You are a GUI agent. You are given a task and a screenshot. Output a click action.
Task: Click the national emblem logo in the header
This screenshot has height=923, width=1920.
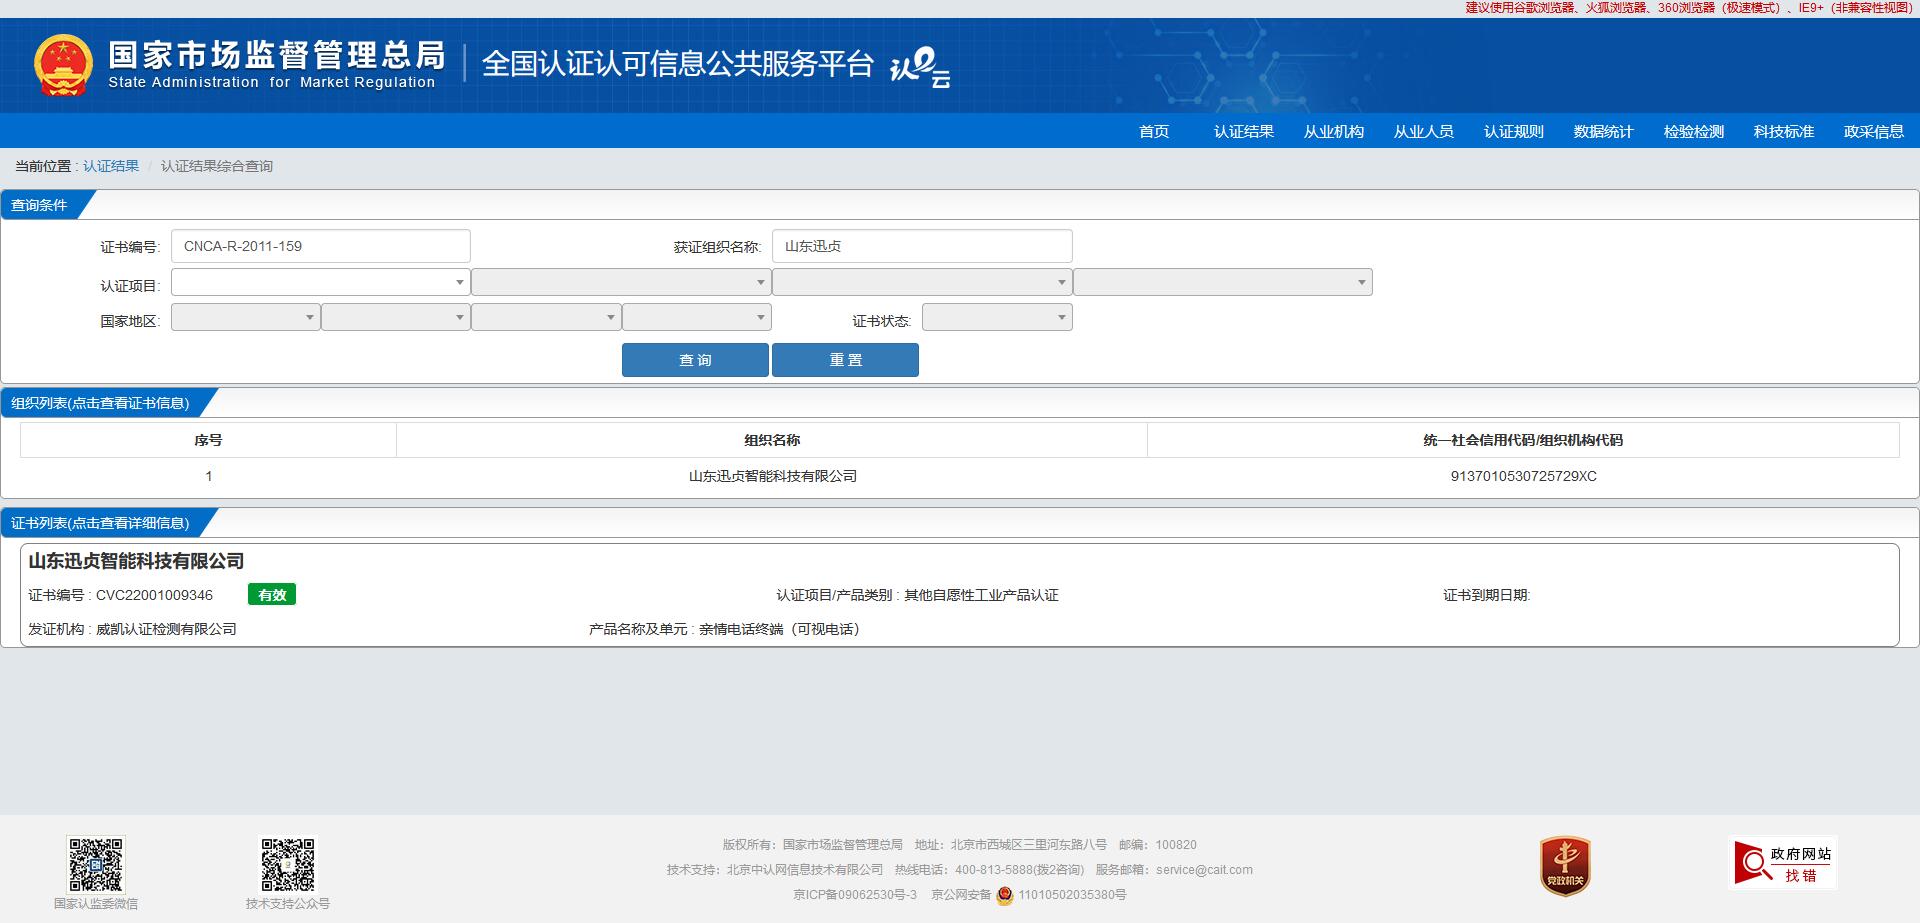pos(62,66)
